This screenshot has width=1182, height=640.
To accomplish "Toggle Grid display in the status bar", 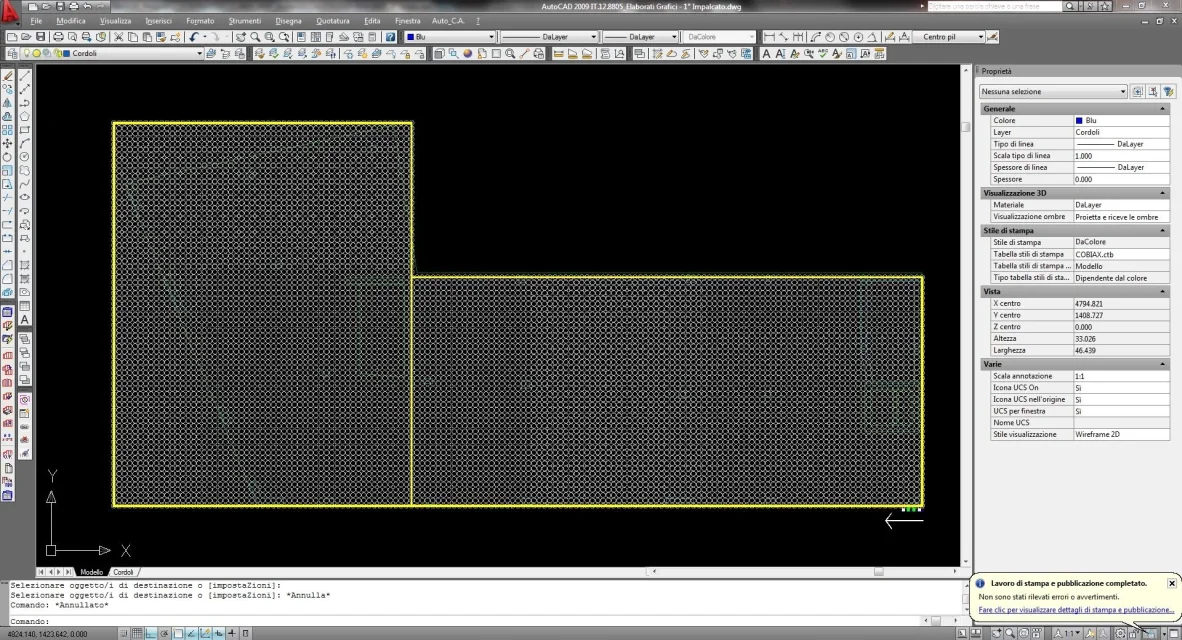I will click(136, 633).
